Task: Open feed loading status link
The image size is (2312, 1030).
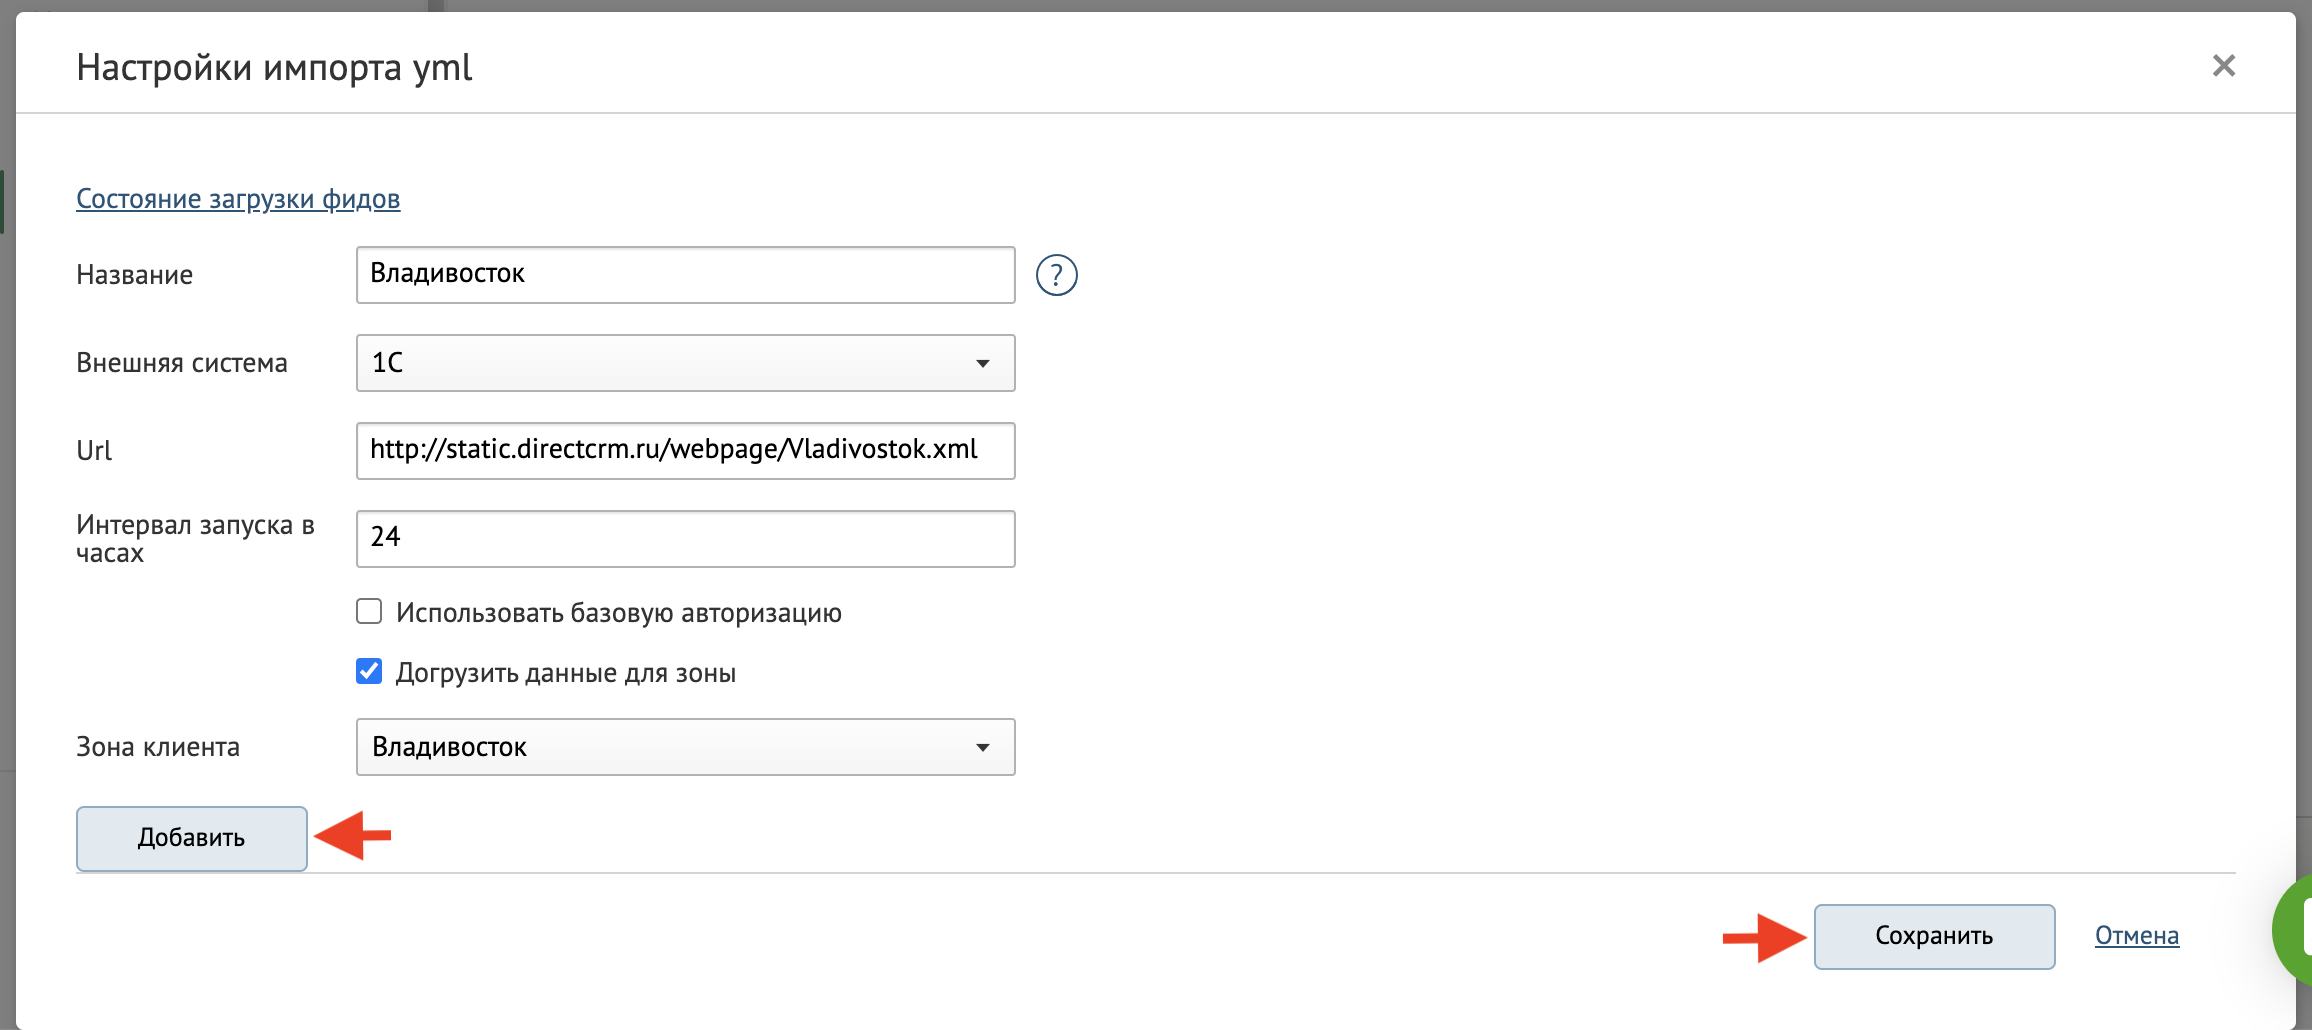Action: pyautogui.click(x=238, y=199)
